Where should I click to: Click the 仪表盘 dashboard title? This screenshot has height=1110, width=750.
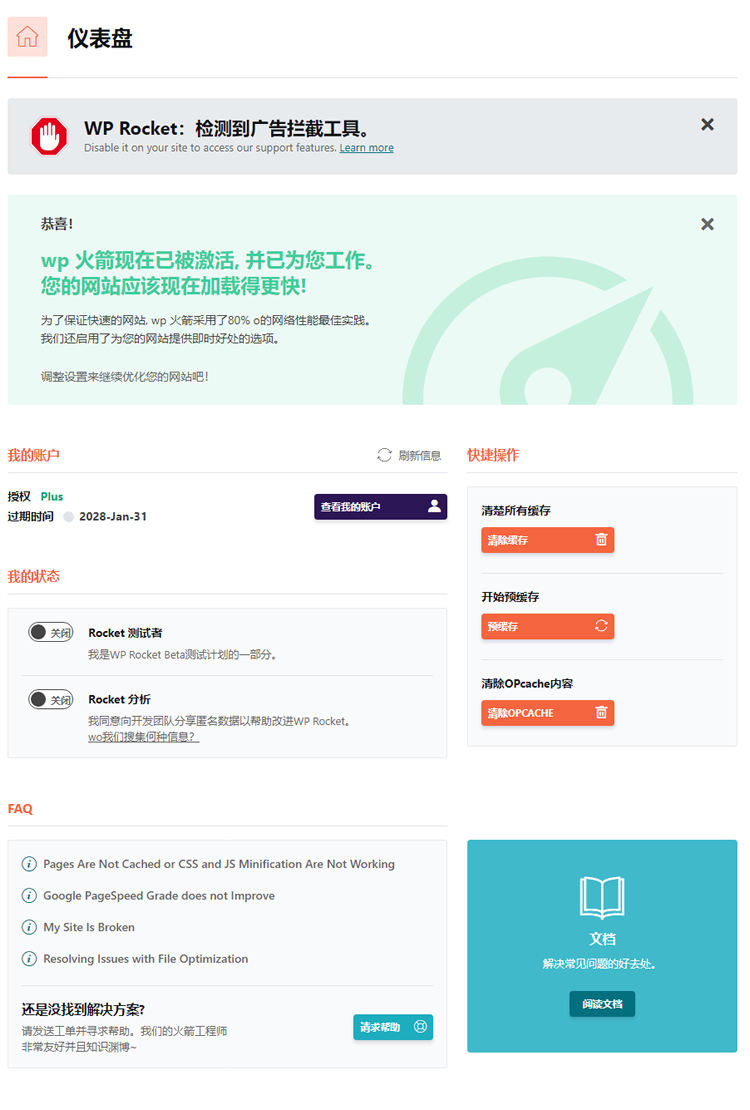[100, 38]
